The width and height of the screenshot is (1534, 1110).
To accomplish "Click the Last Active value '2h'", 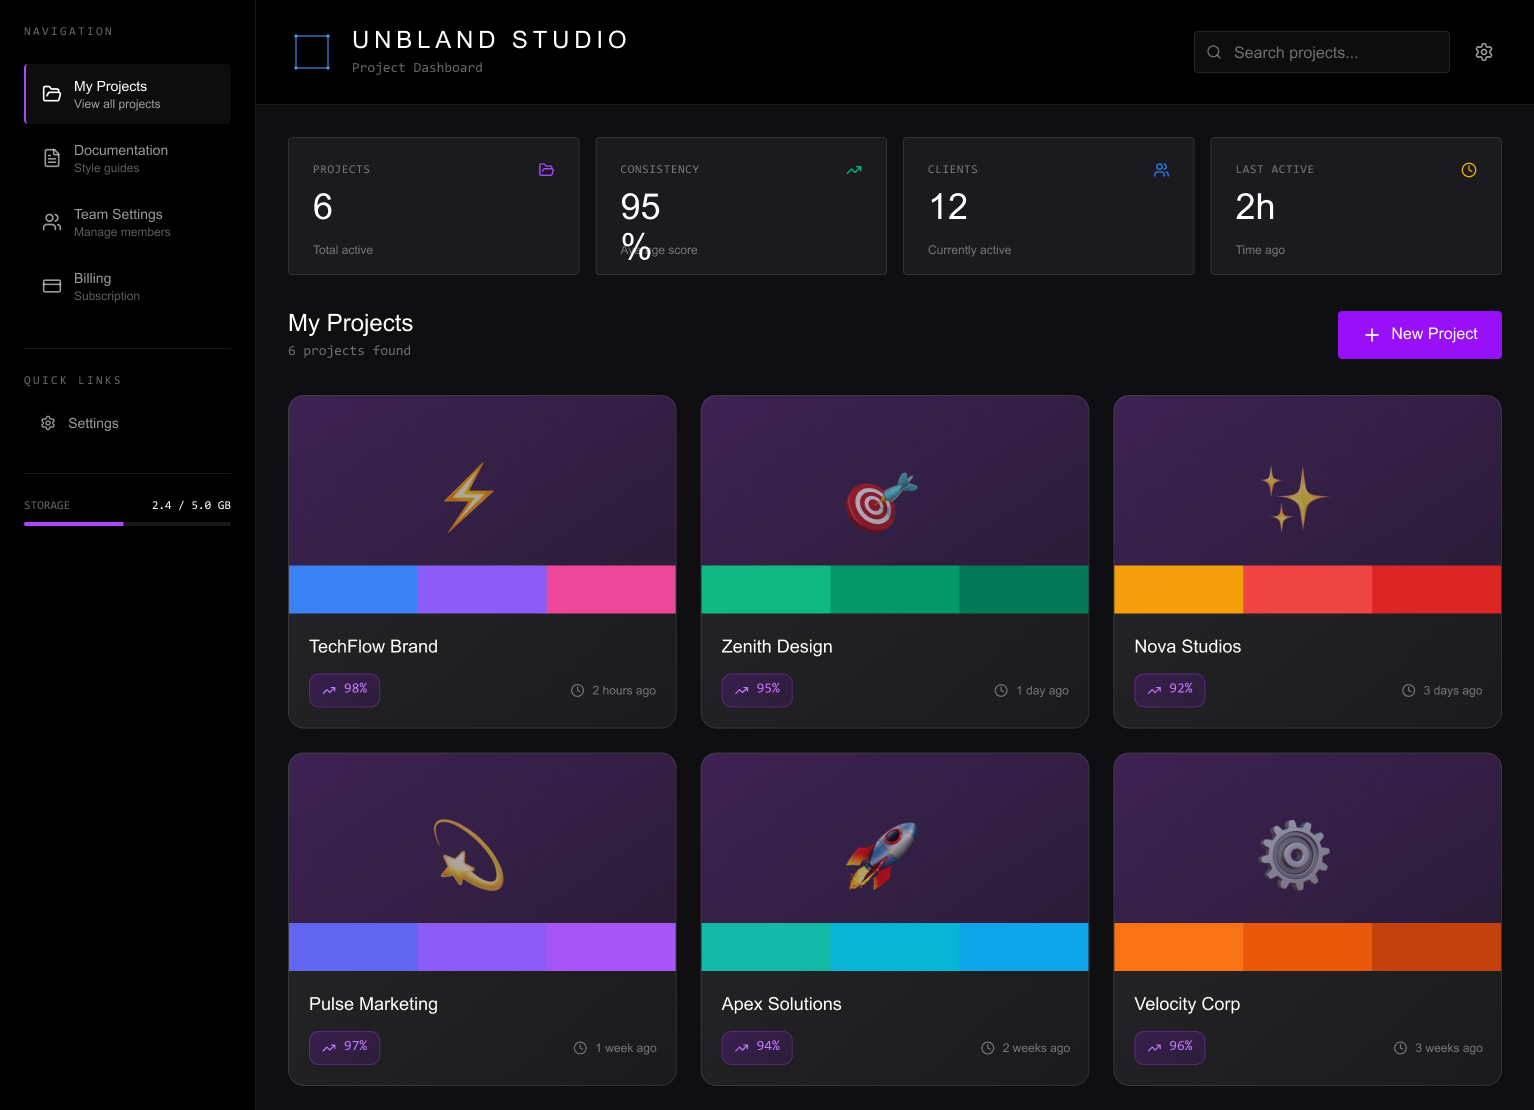I will pos(1255,207).
